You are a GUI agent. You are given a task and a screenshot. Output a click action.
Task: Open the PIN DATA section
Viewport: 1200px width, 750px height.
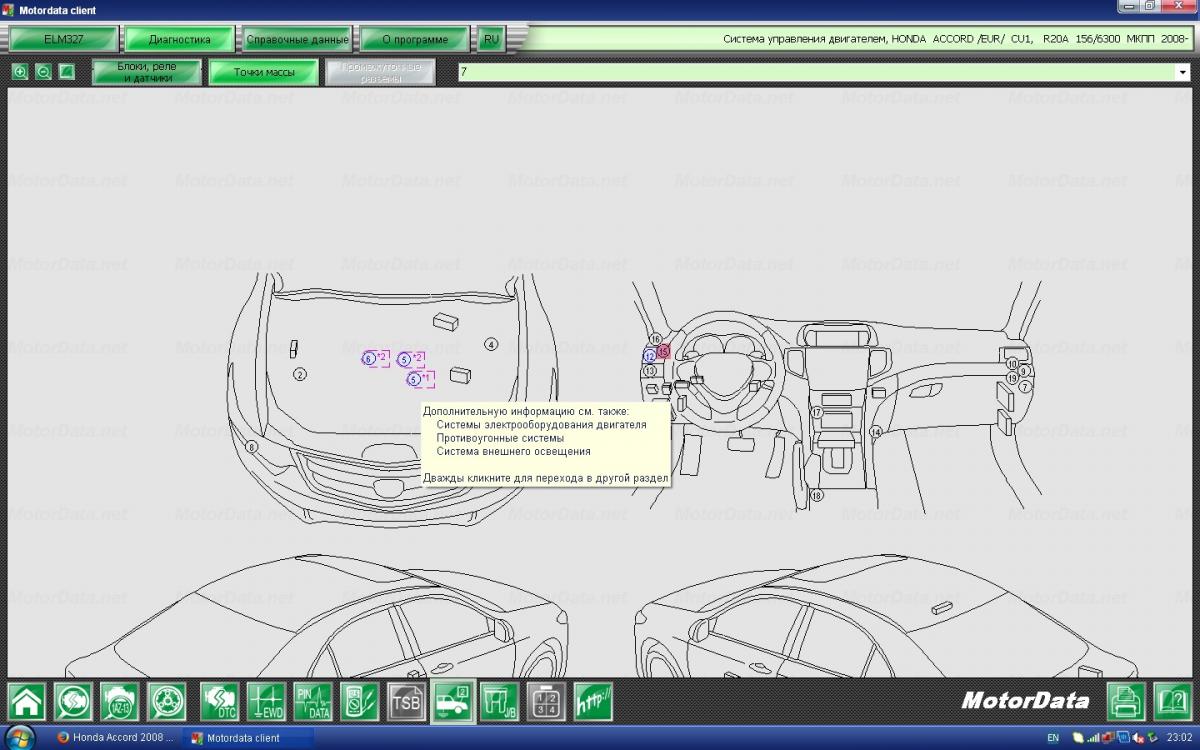[x=312, y=702]
